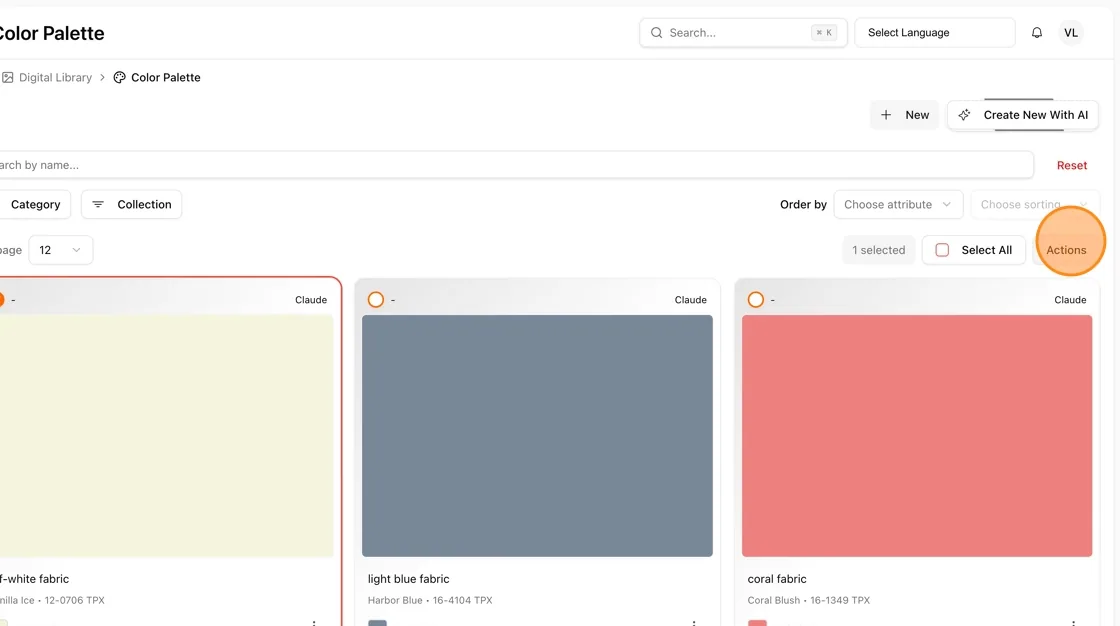
Task: Open the Category filter
Action: coord(34,204)
